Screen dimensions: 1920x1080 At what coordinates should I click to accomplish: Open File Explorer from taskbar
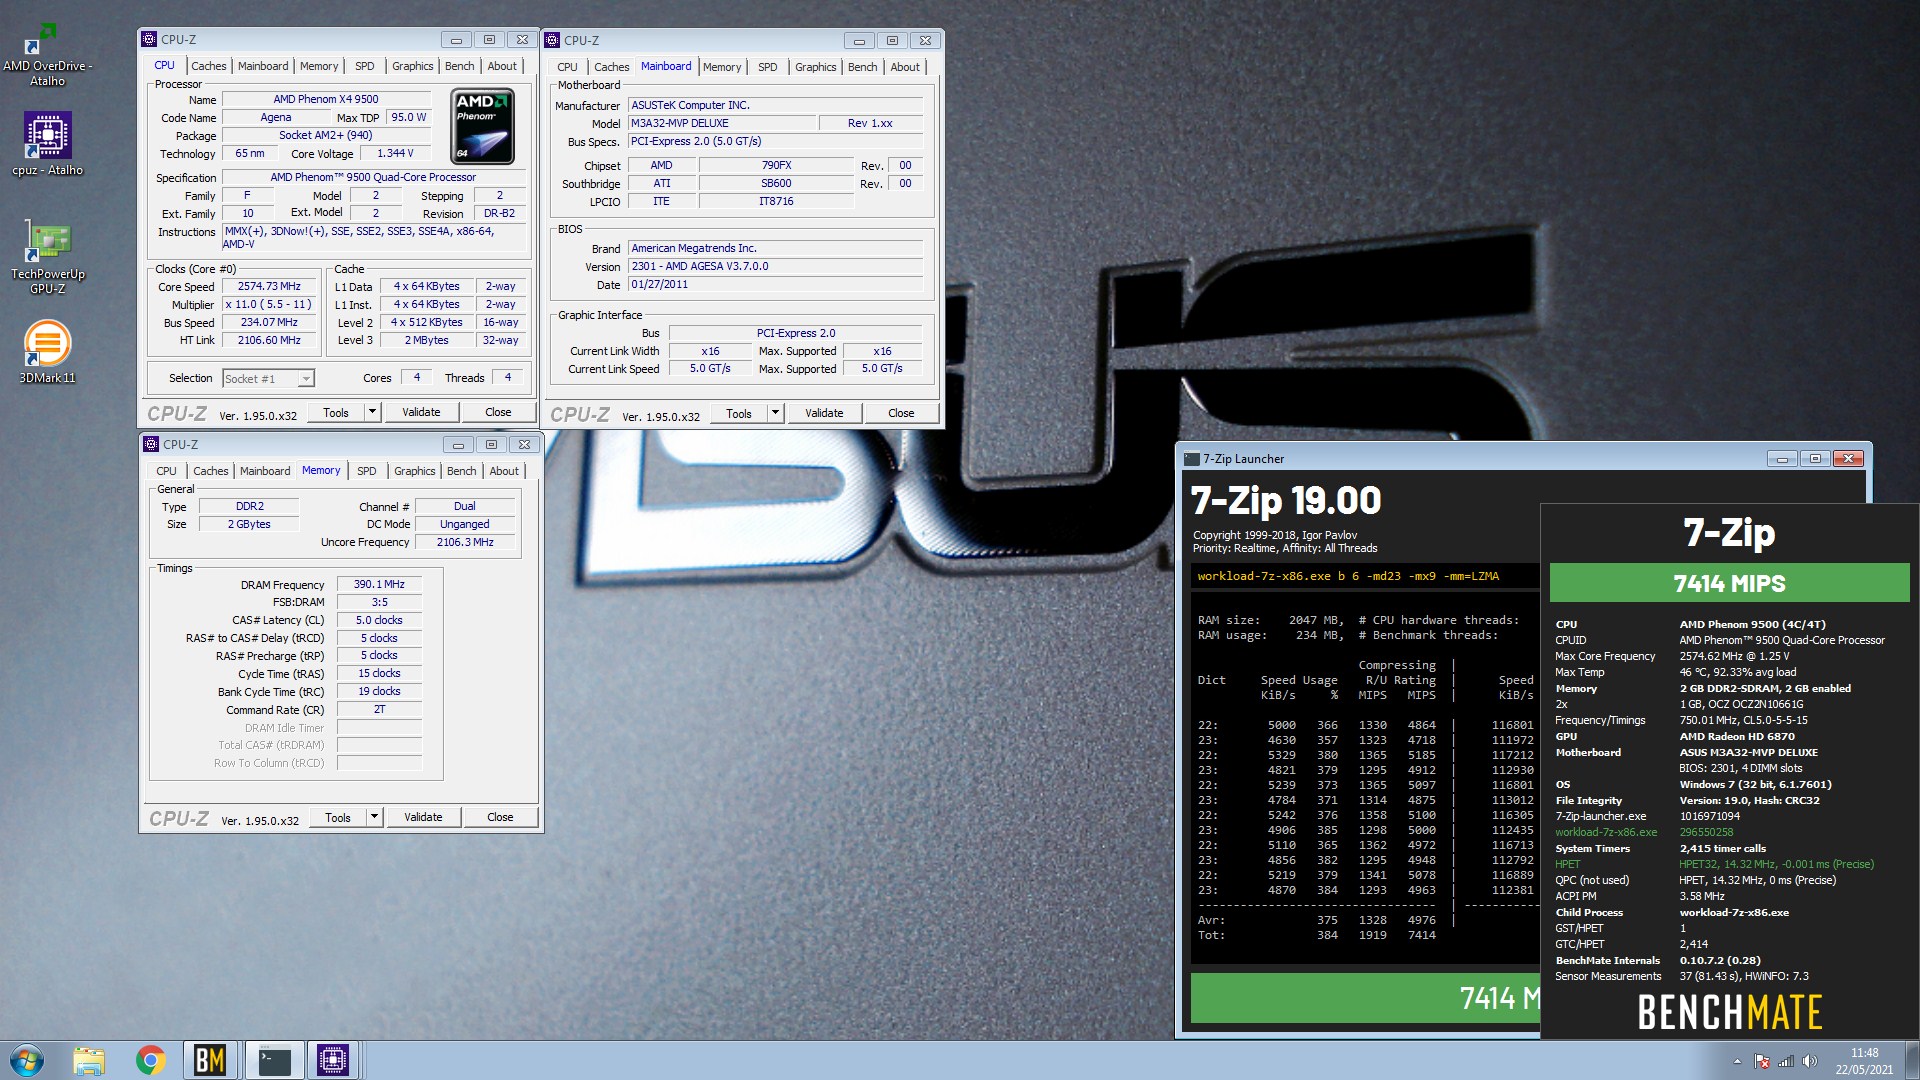click(x=89, y=1060)
